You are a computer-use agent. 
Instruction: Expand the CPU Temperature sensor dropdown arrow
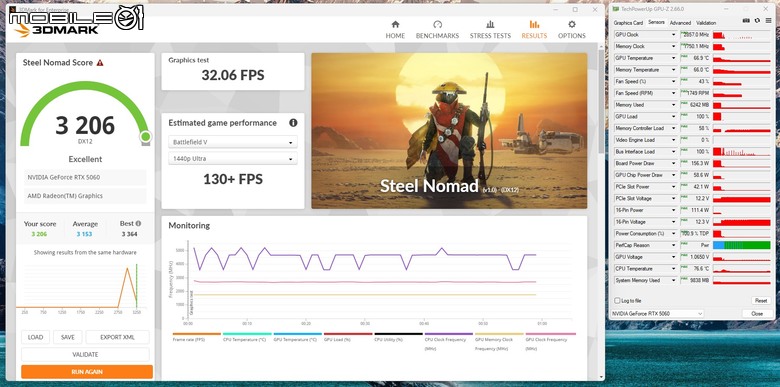click(x=674, y=269)
